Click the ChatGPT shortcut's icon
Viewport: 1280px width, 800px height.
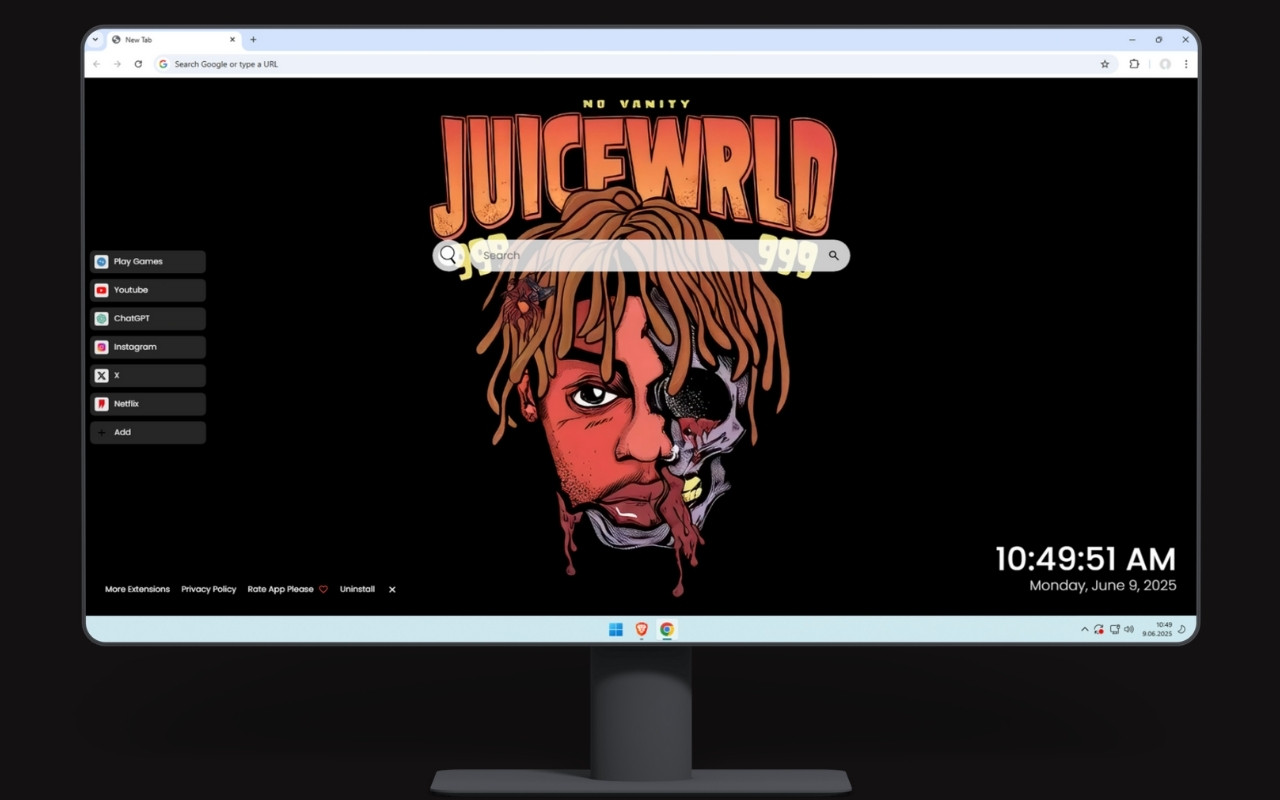pos(101,319)
